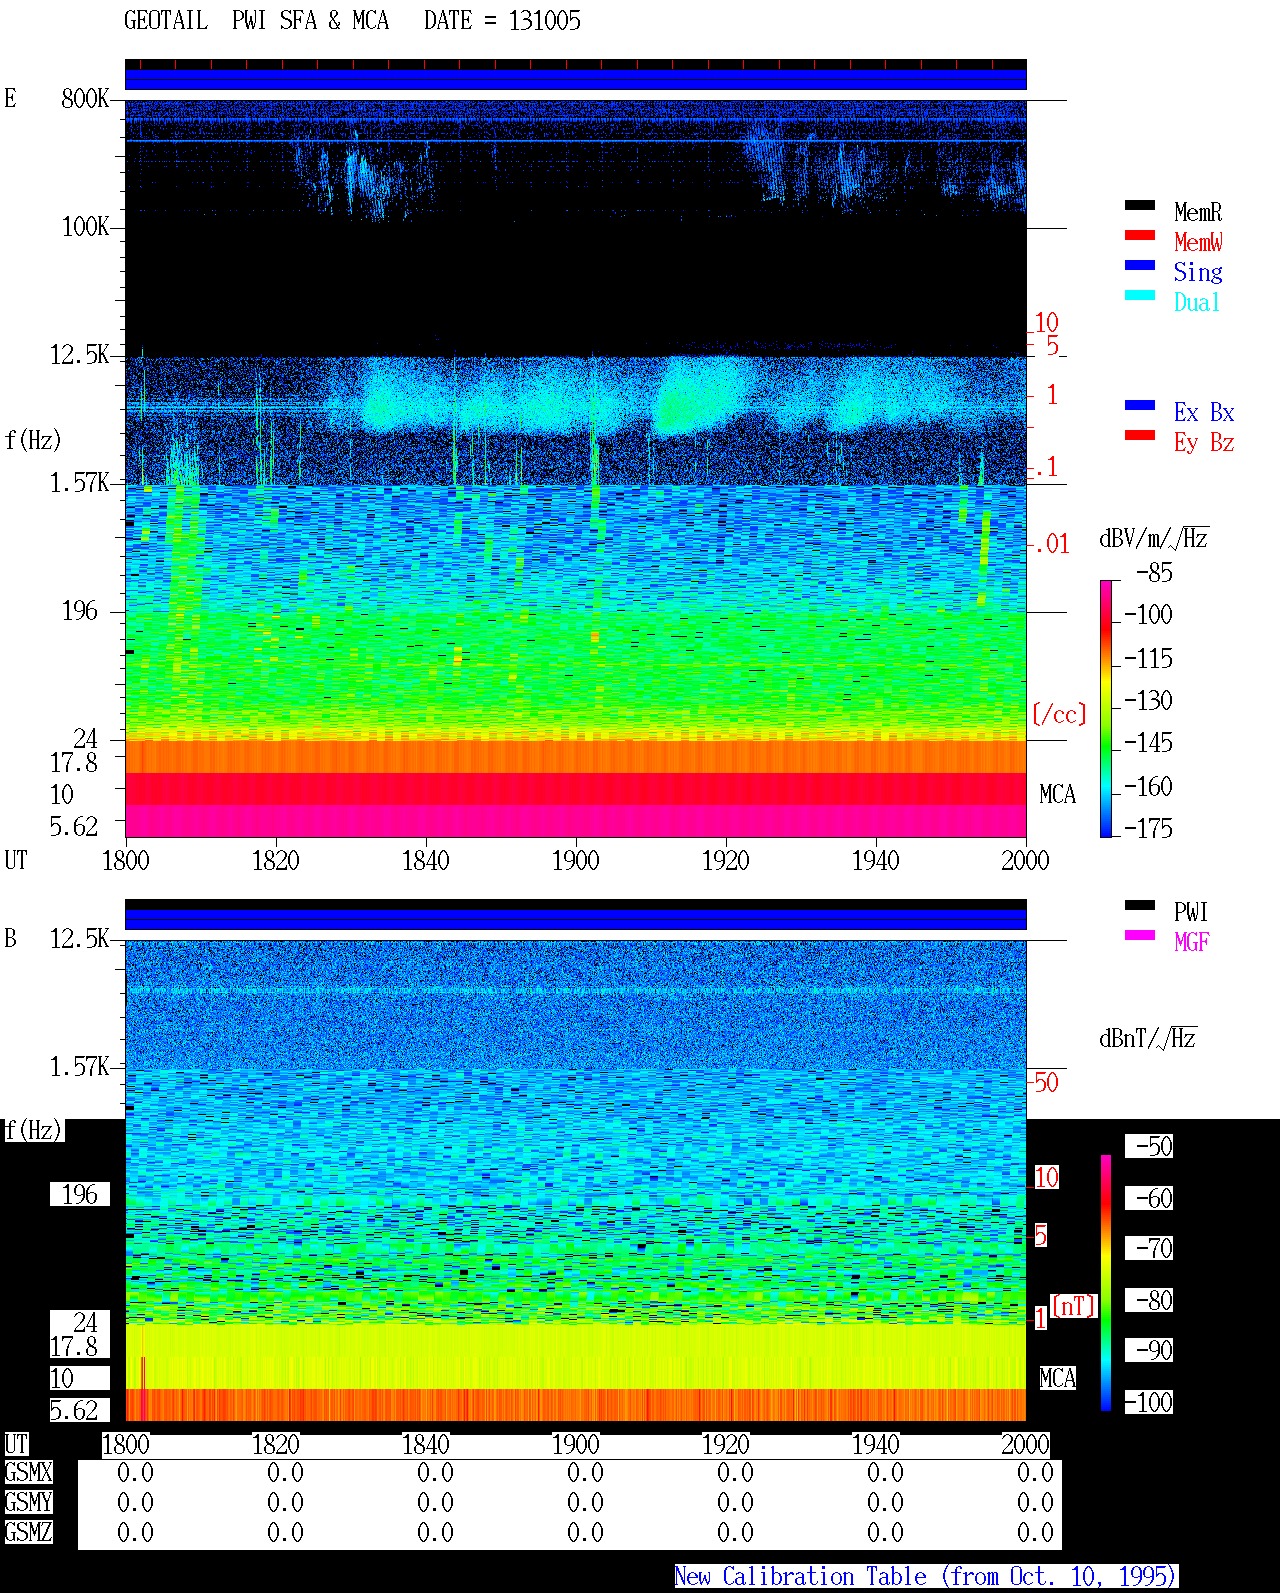Click the MCA label beside E panel
Screen dimensions: 1280x1593
click(1057, 794)
